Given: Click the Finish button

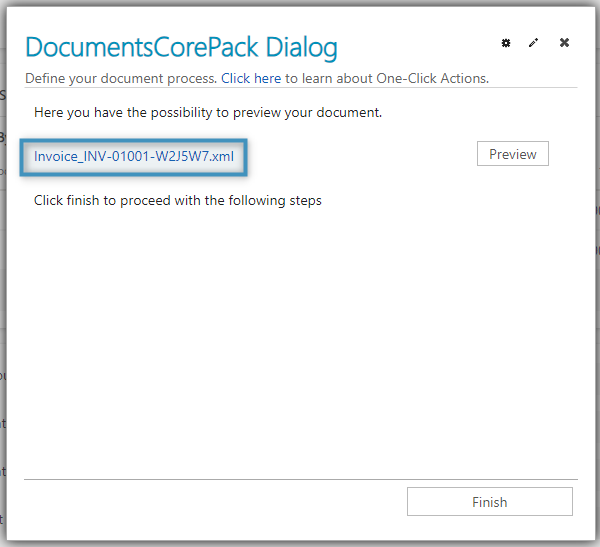Looking at the screenshot, I should pos(490,501).
